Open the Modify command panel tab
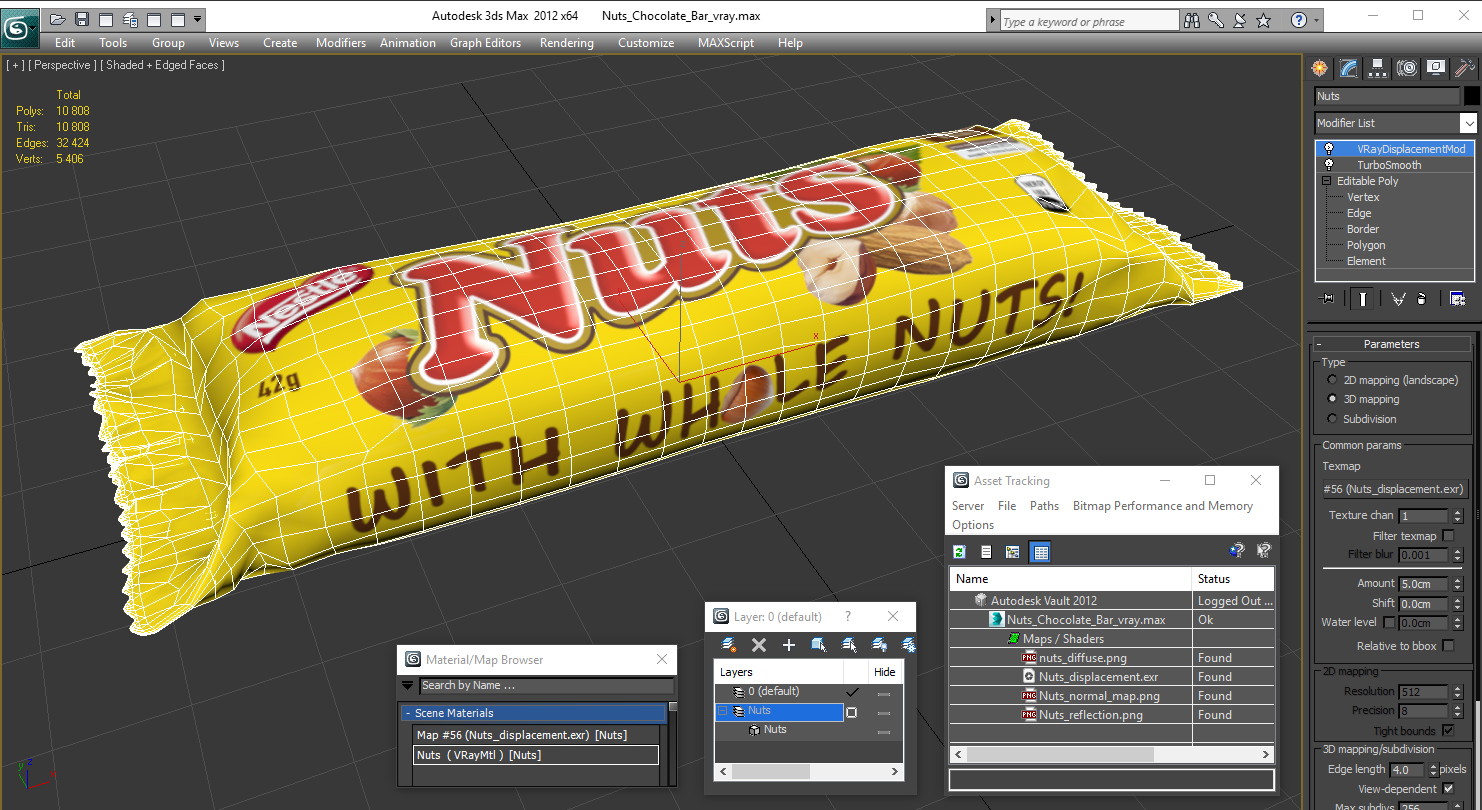 [x=1349, y=68]
